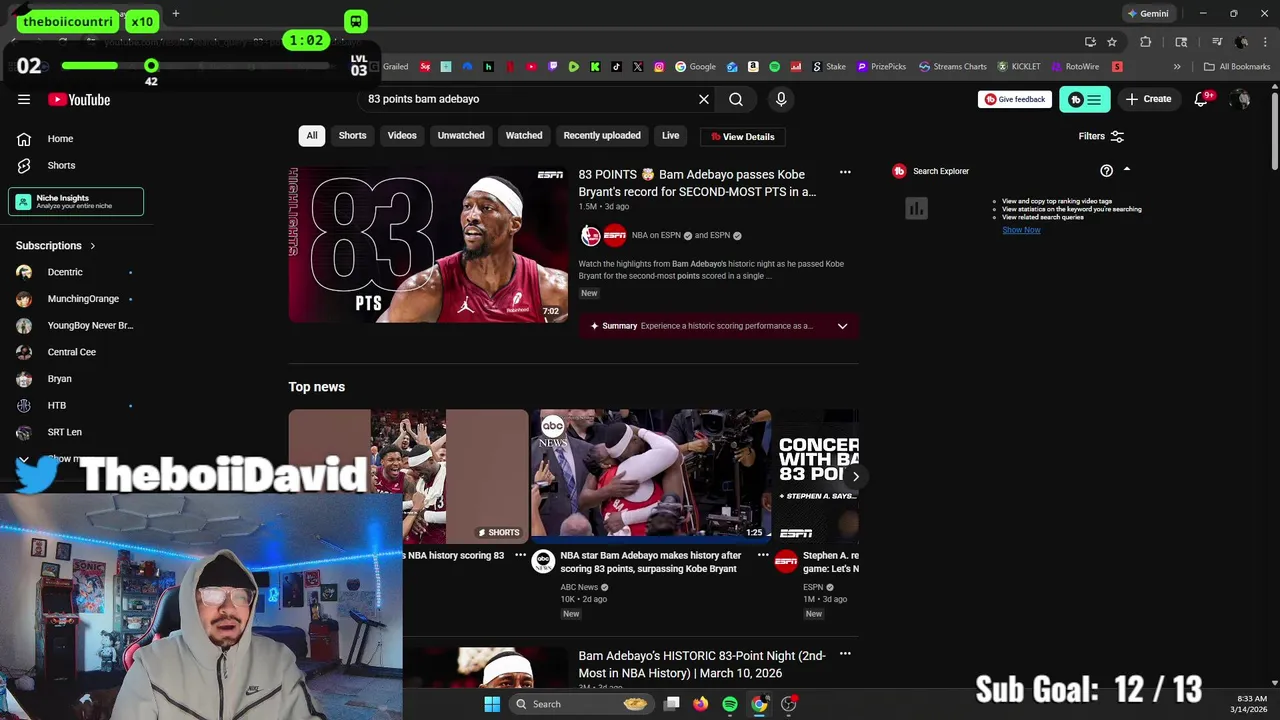
Task: Click the Search Explorer chart icon
Action: click(916, 208)
